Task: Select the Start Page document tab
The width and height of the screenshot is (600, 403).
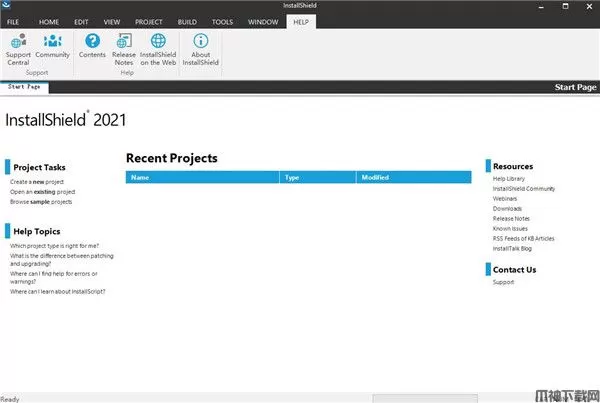Action: pyautogui.click(x=24, y=87)
